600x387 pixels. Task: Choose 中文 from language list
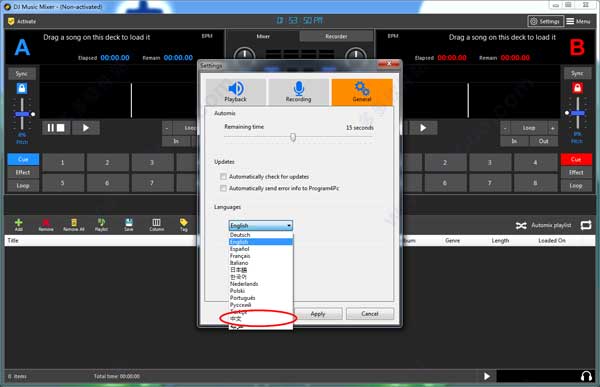[x=261, y=318]
